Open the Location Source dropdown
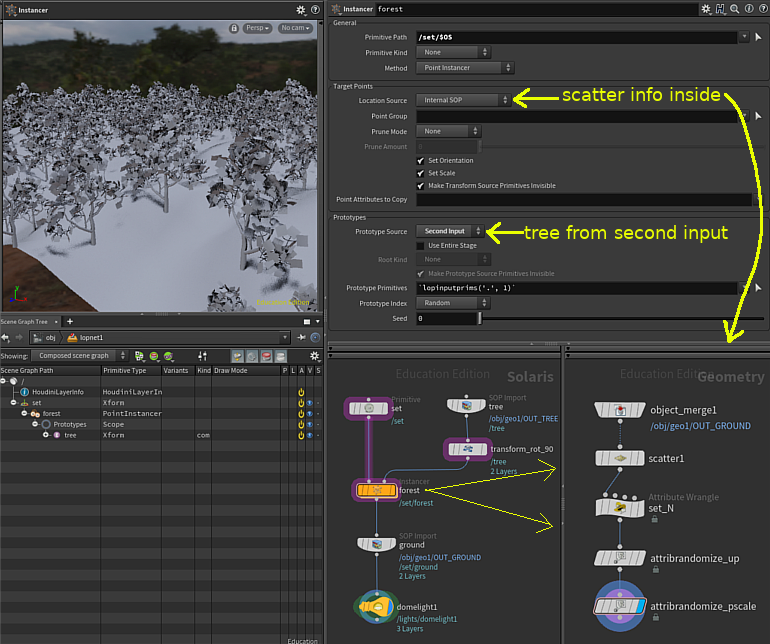This screenshot has width=770, height=644. click(x=464, y=100)
